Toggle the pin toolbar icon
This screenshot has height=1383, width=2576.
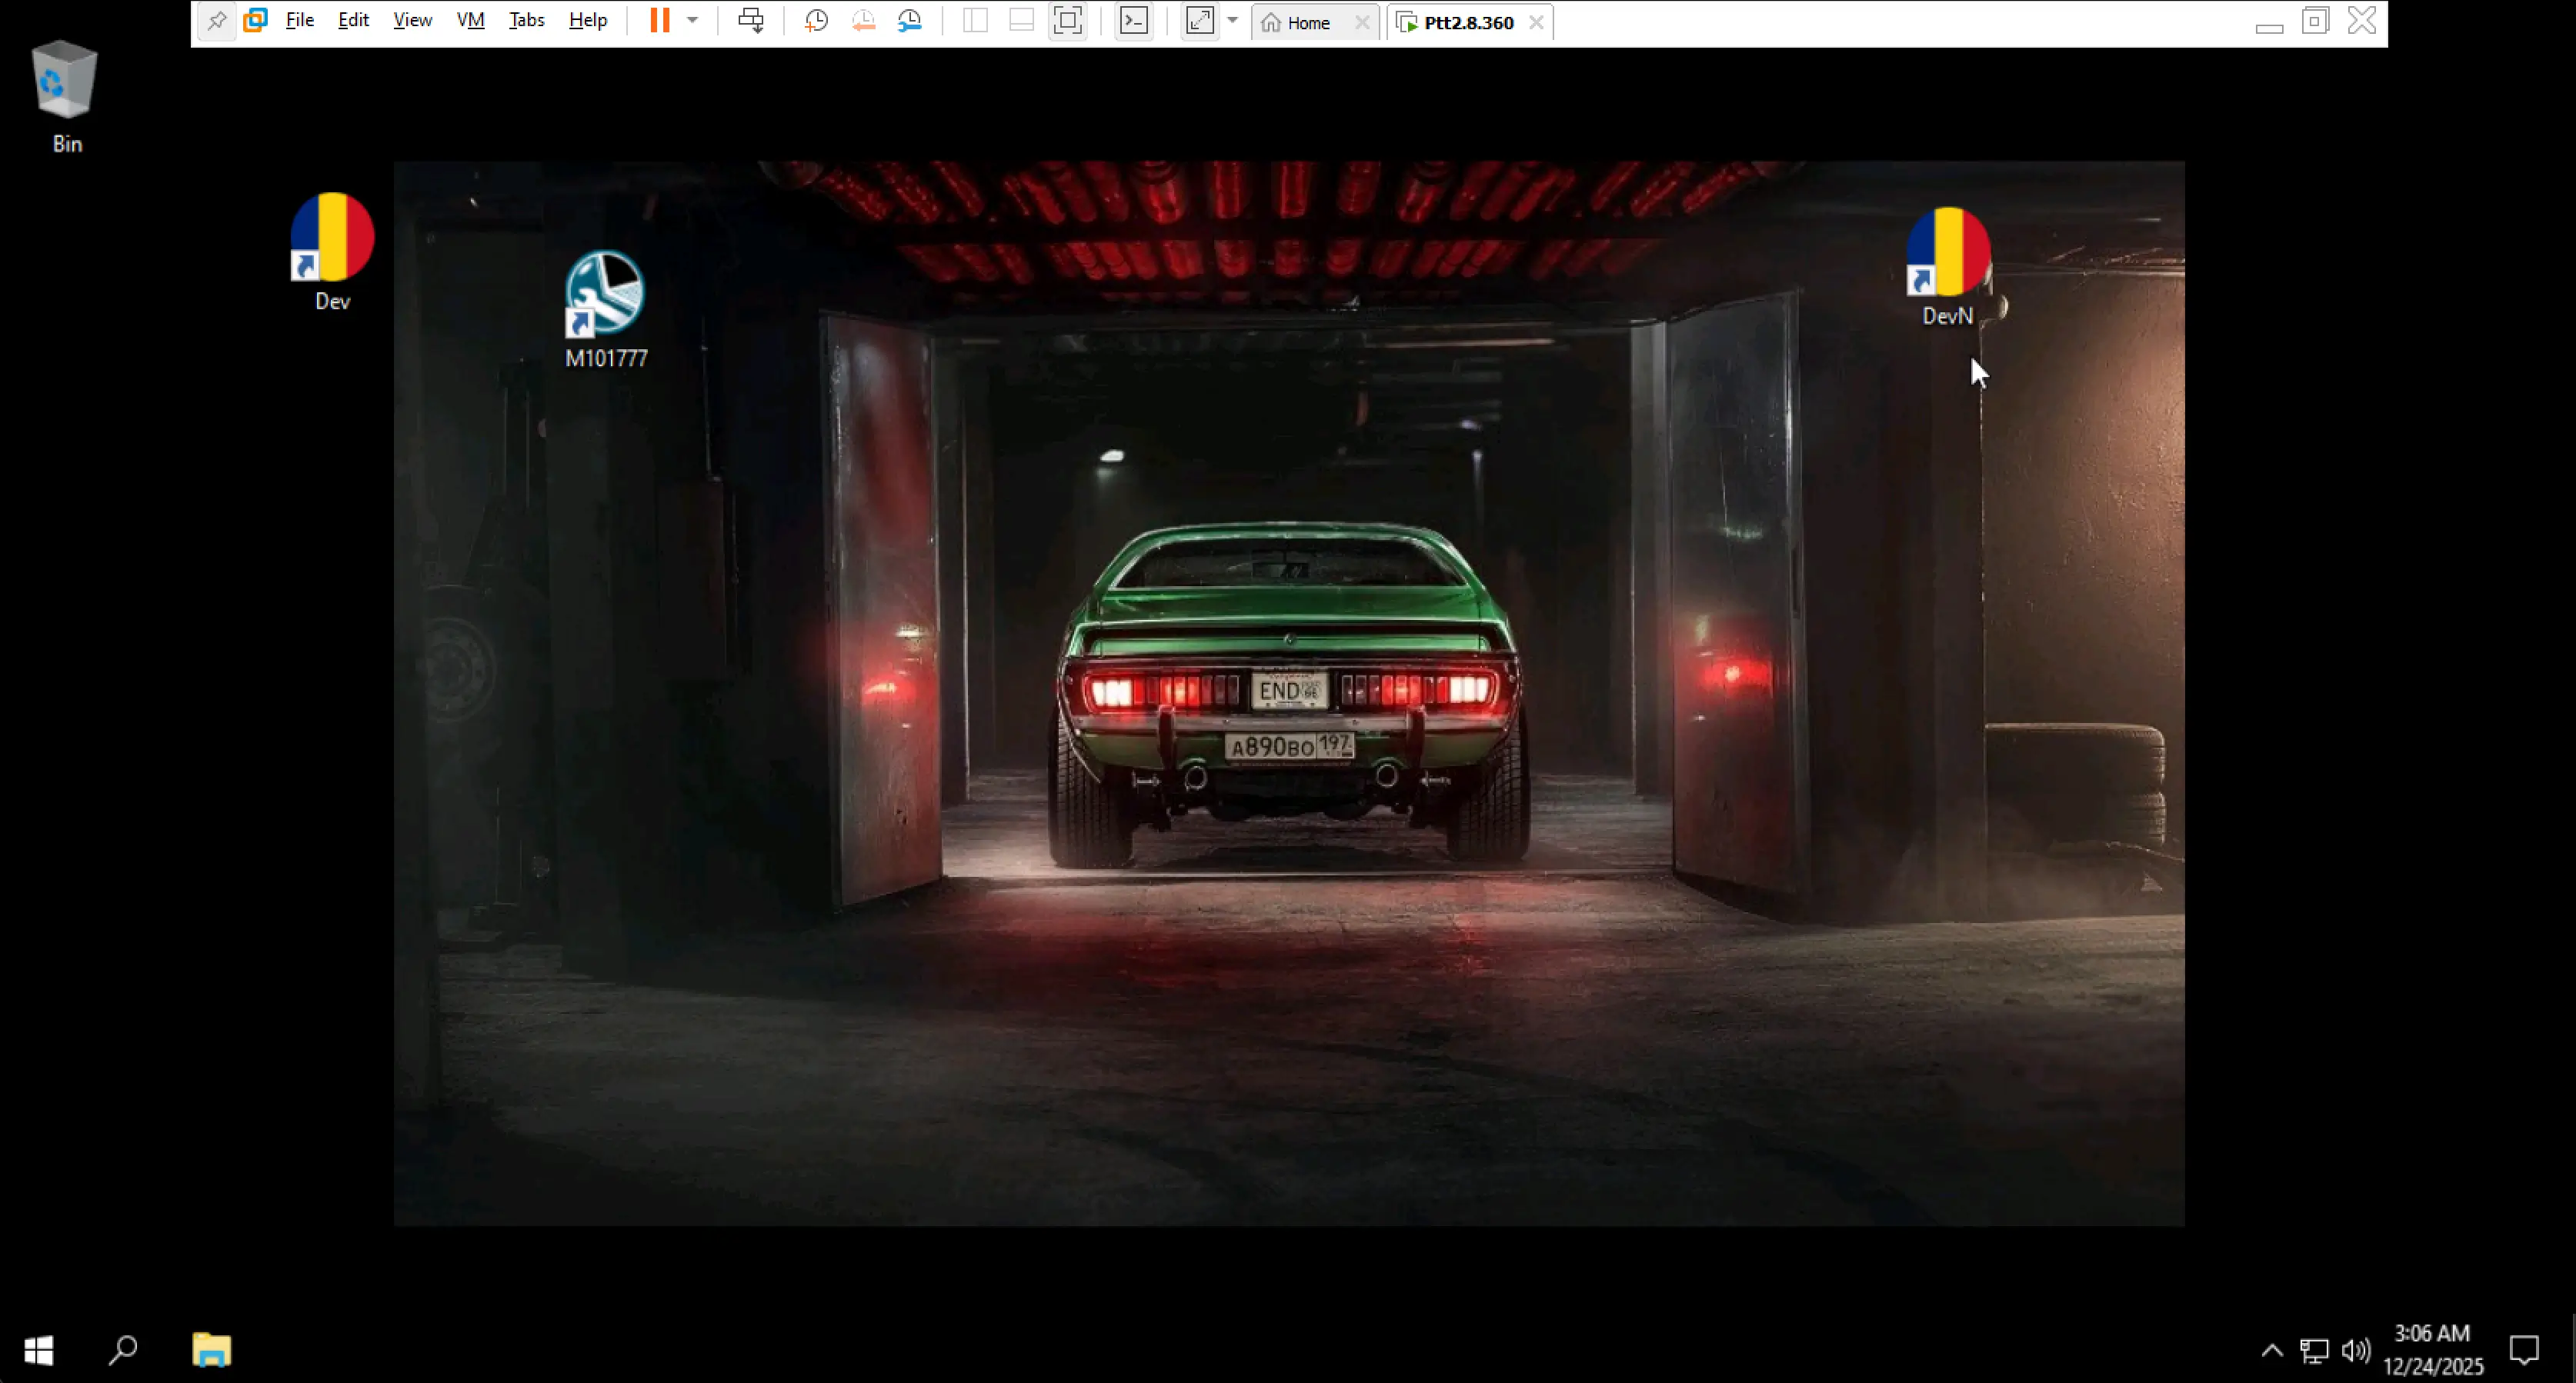click(217, 21)
